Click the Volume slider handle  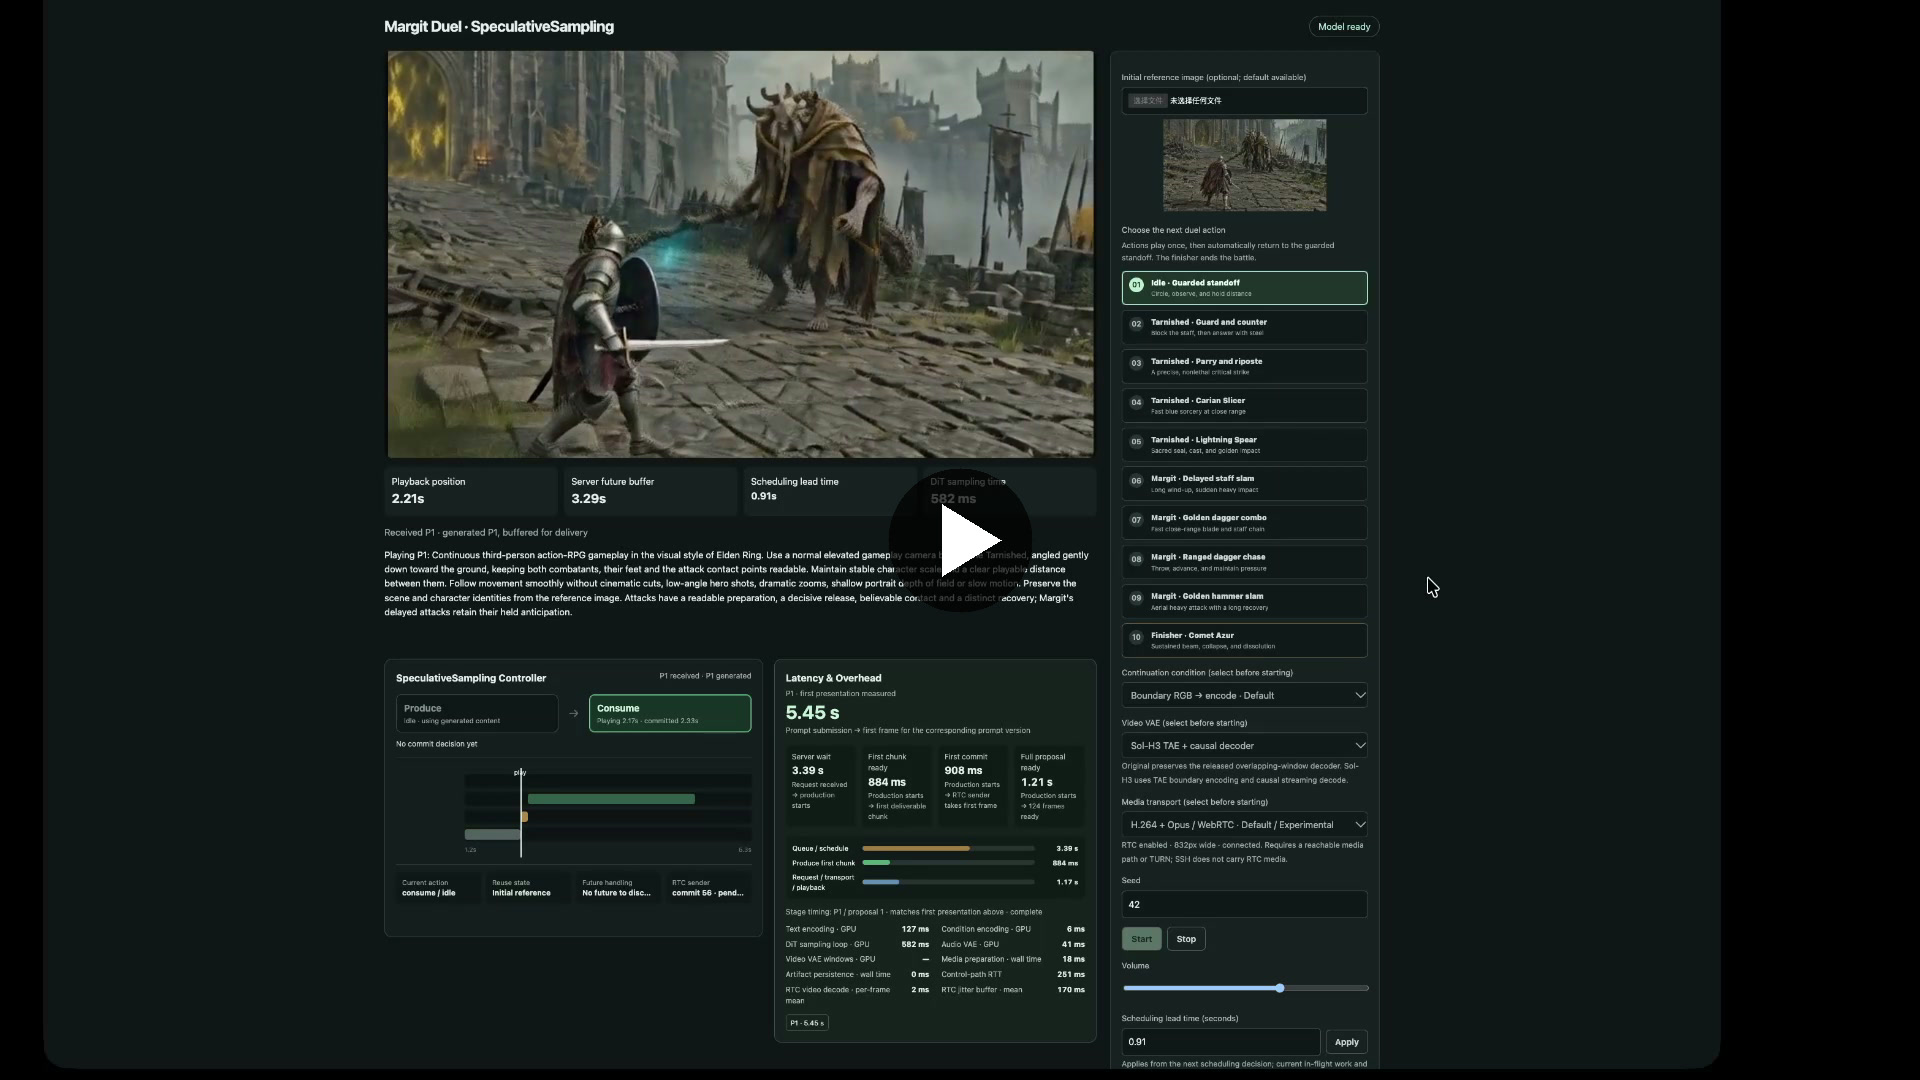1279,988
